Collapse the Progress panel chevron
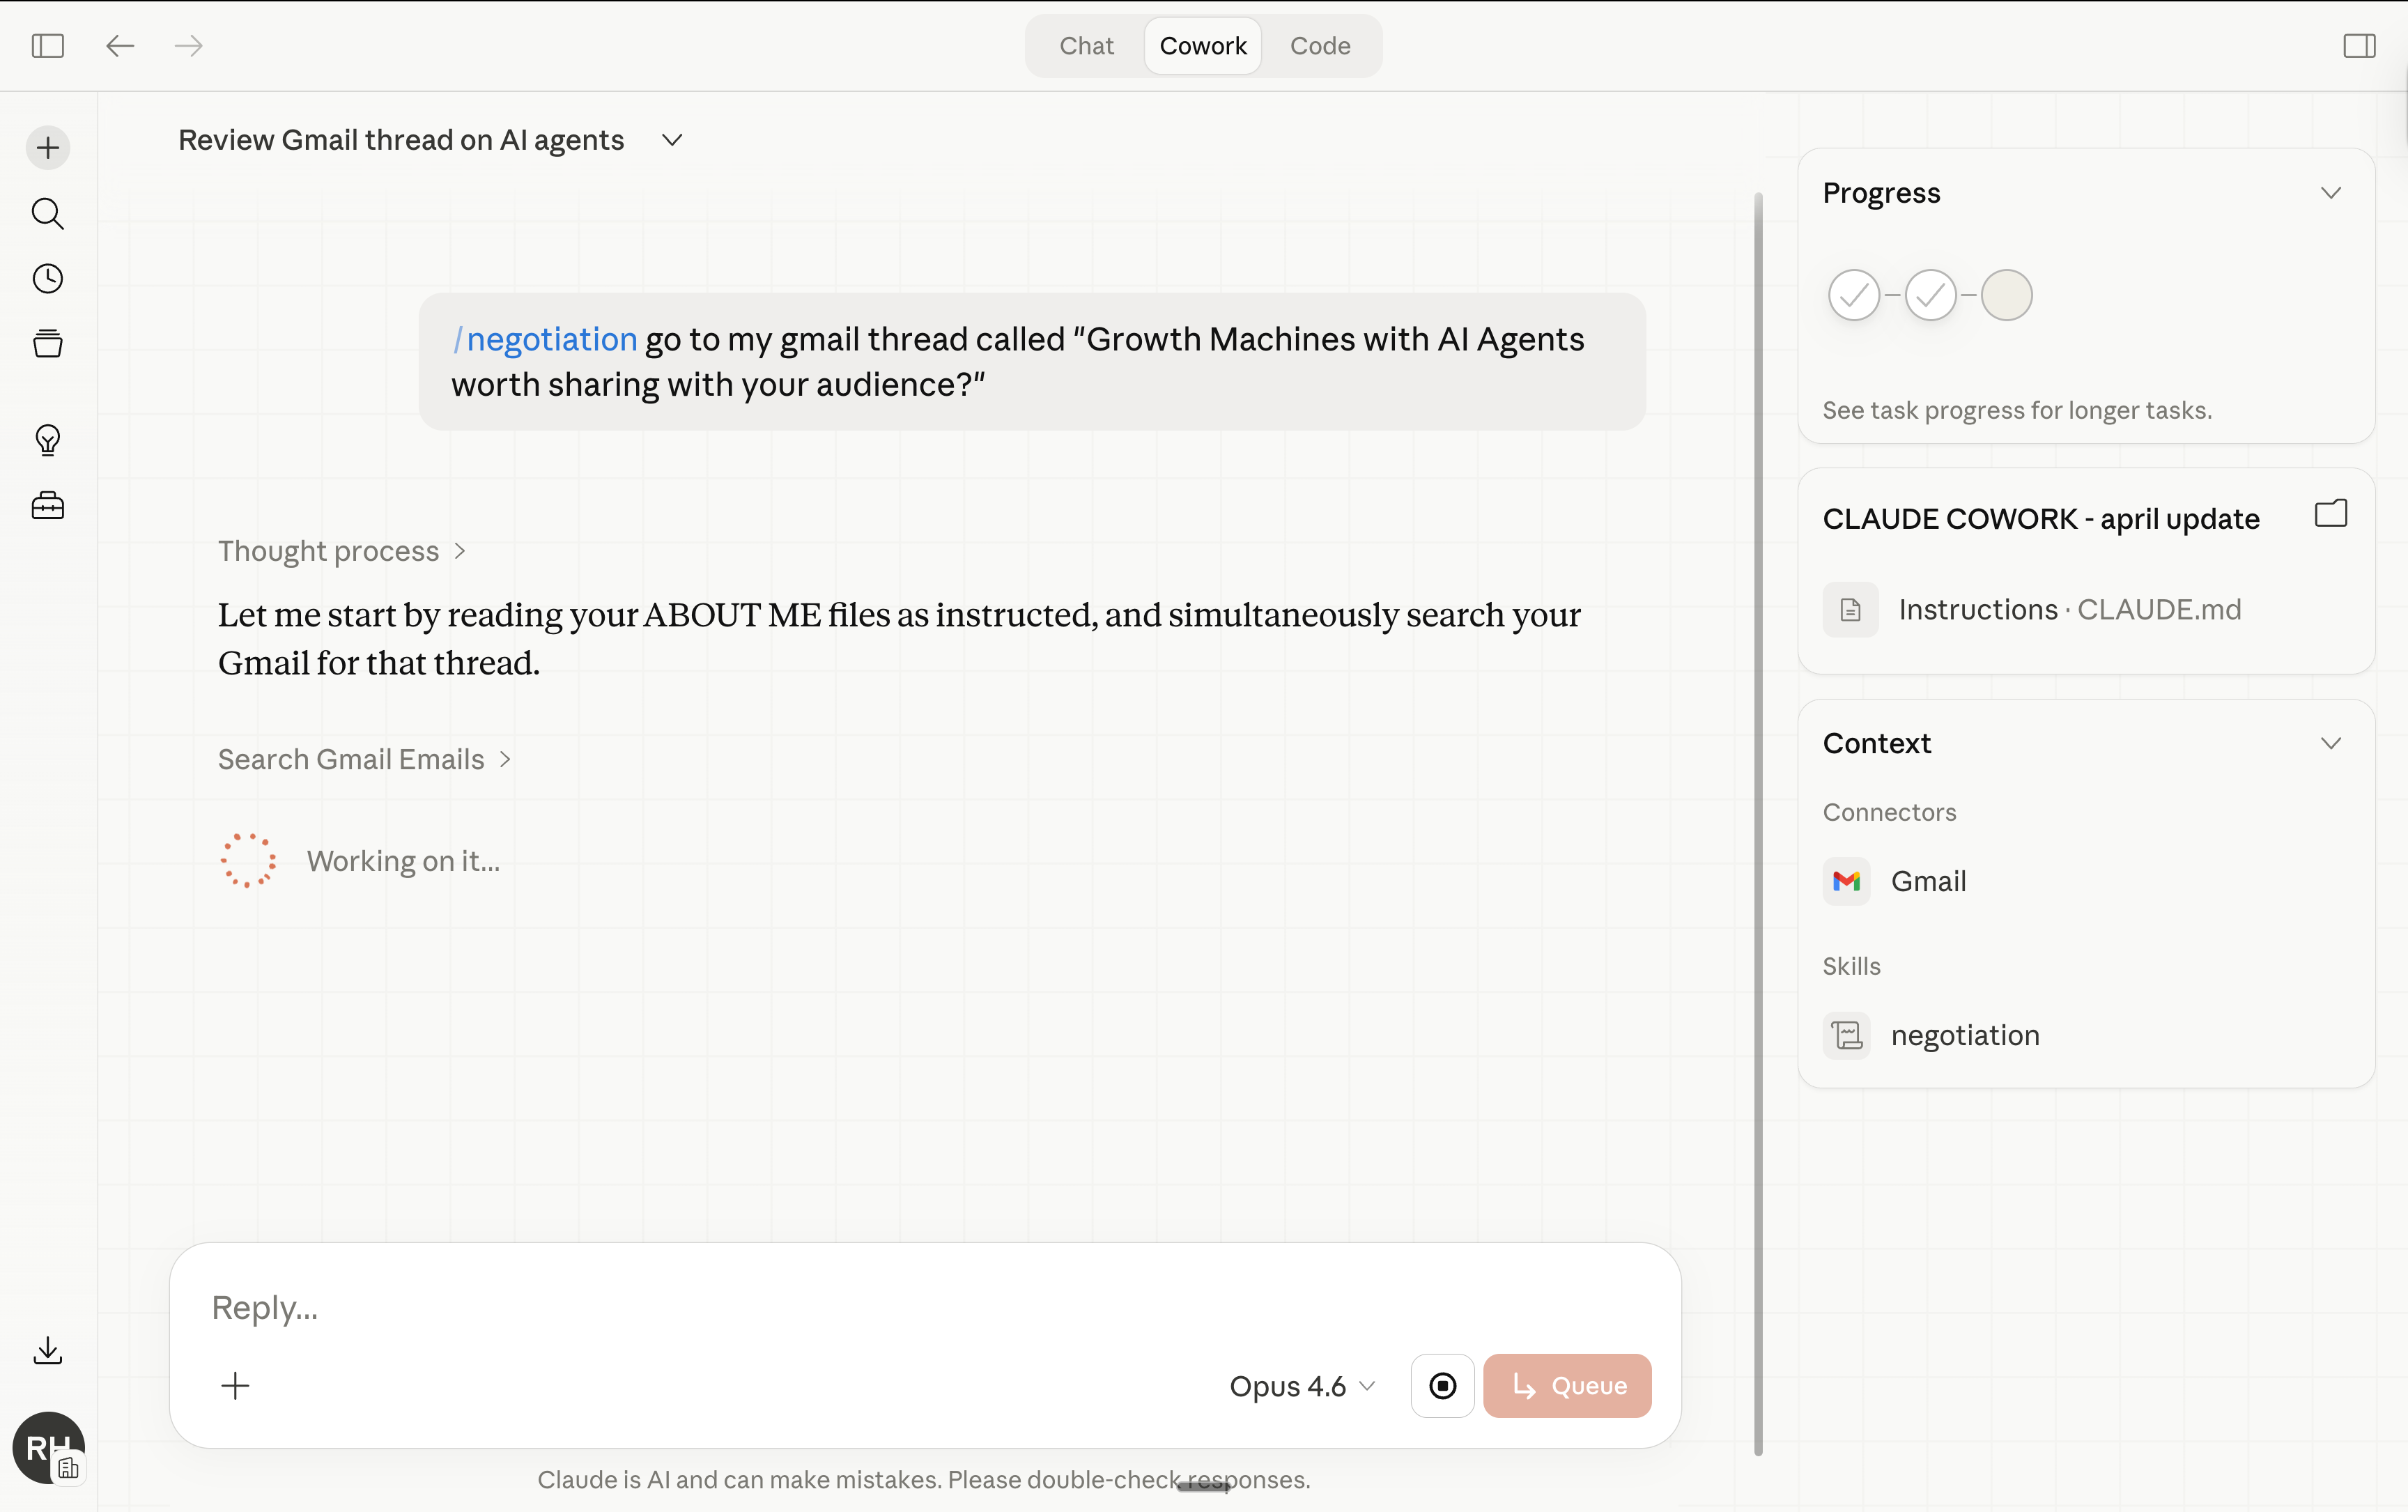Screen dimensions: 2408x1512 click(2331, 193)
